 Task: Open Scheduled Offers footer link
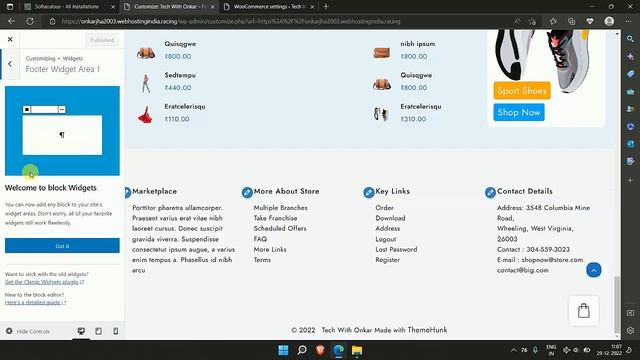280,229
